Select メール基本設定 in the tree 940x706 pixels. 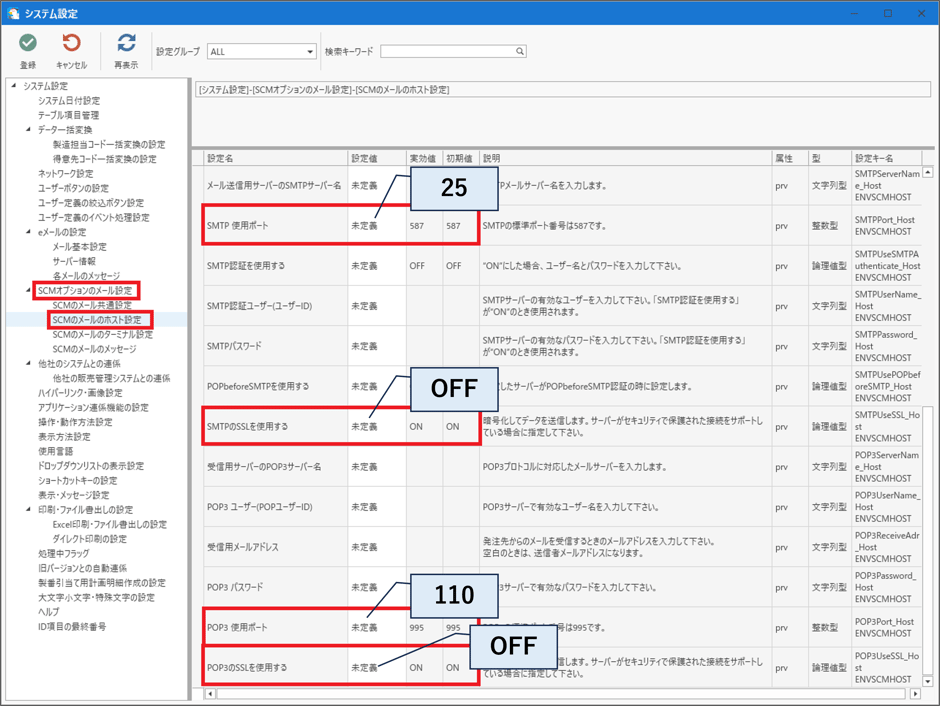click(80, 247)
